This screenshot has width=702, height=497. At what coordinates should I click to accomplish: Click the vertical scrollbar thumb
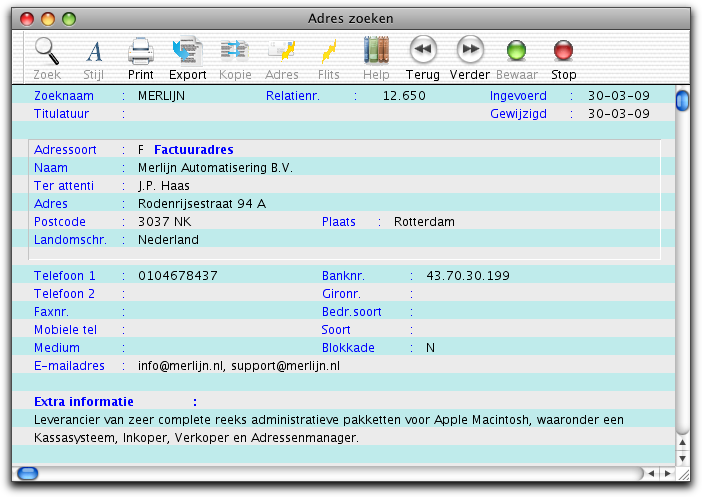click(682, 101)
